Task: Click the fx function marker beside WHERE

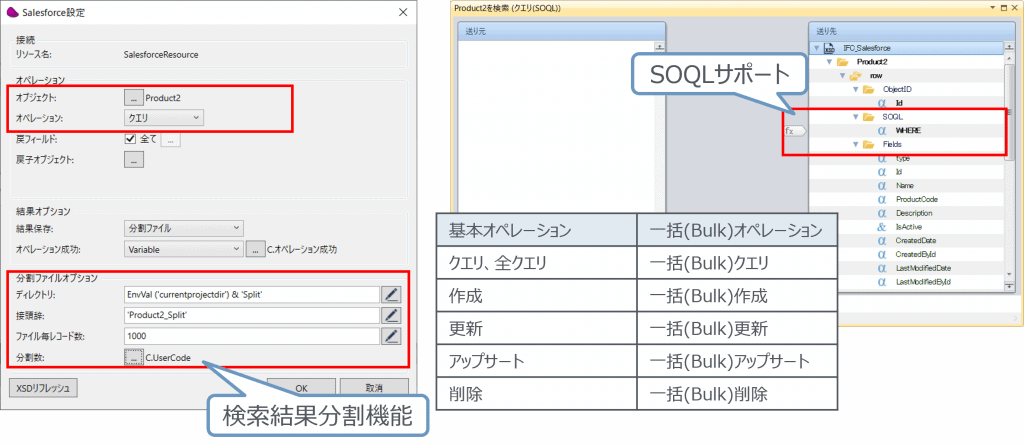Action: pyautogui.click(x=793, y=131)
